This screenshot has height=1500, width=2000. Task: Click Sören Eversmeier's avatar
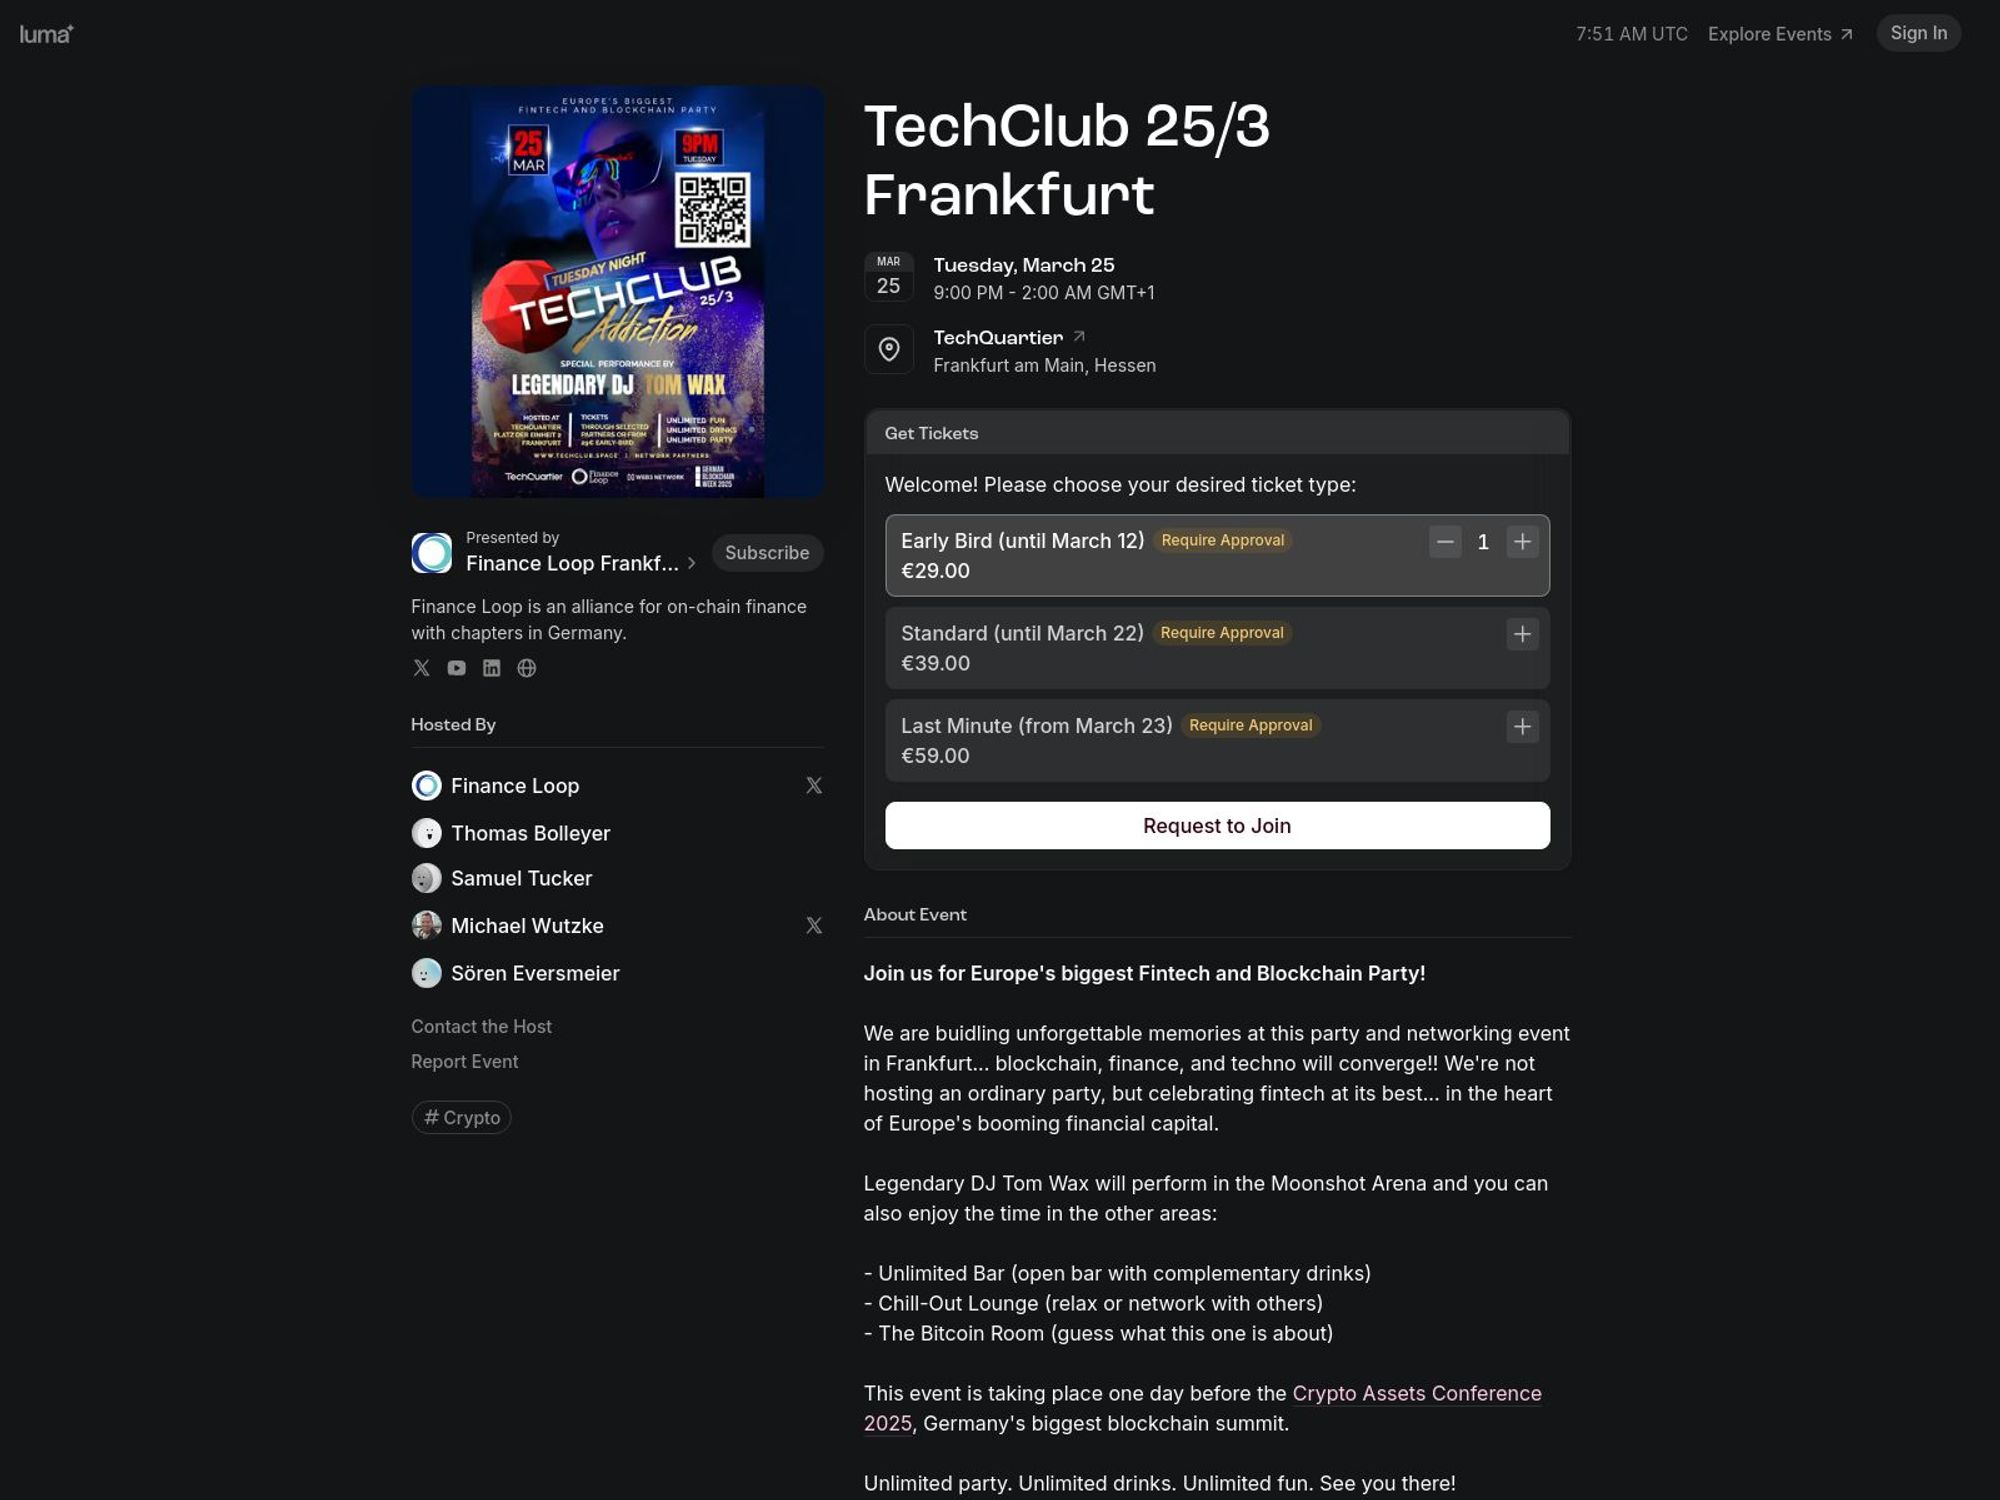tap(426, 973)
